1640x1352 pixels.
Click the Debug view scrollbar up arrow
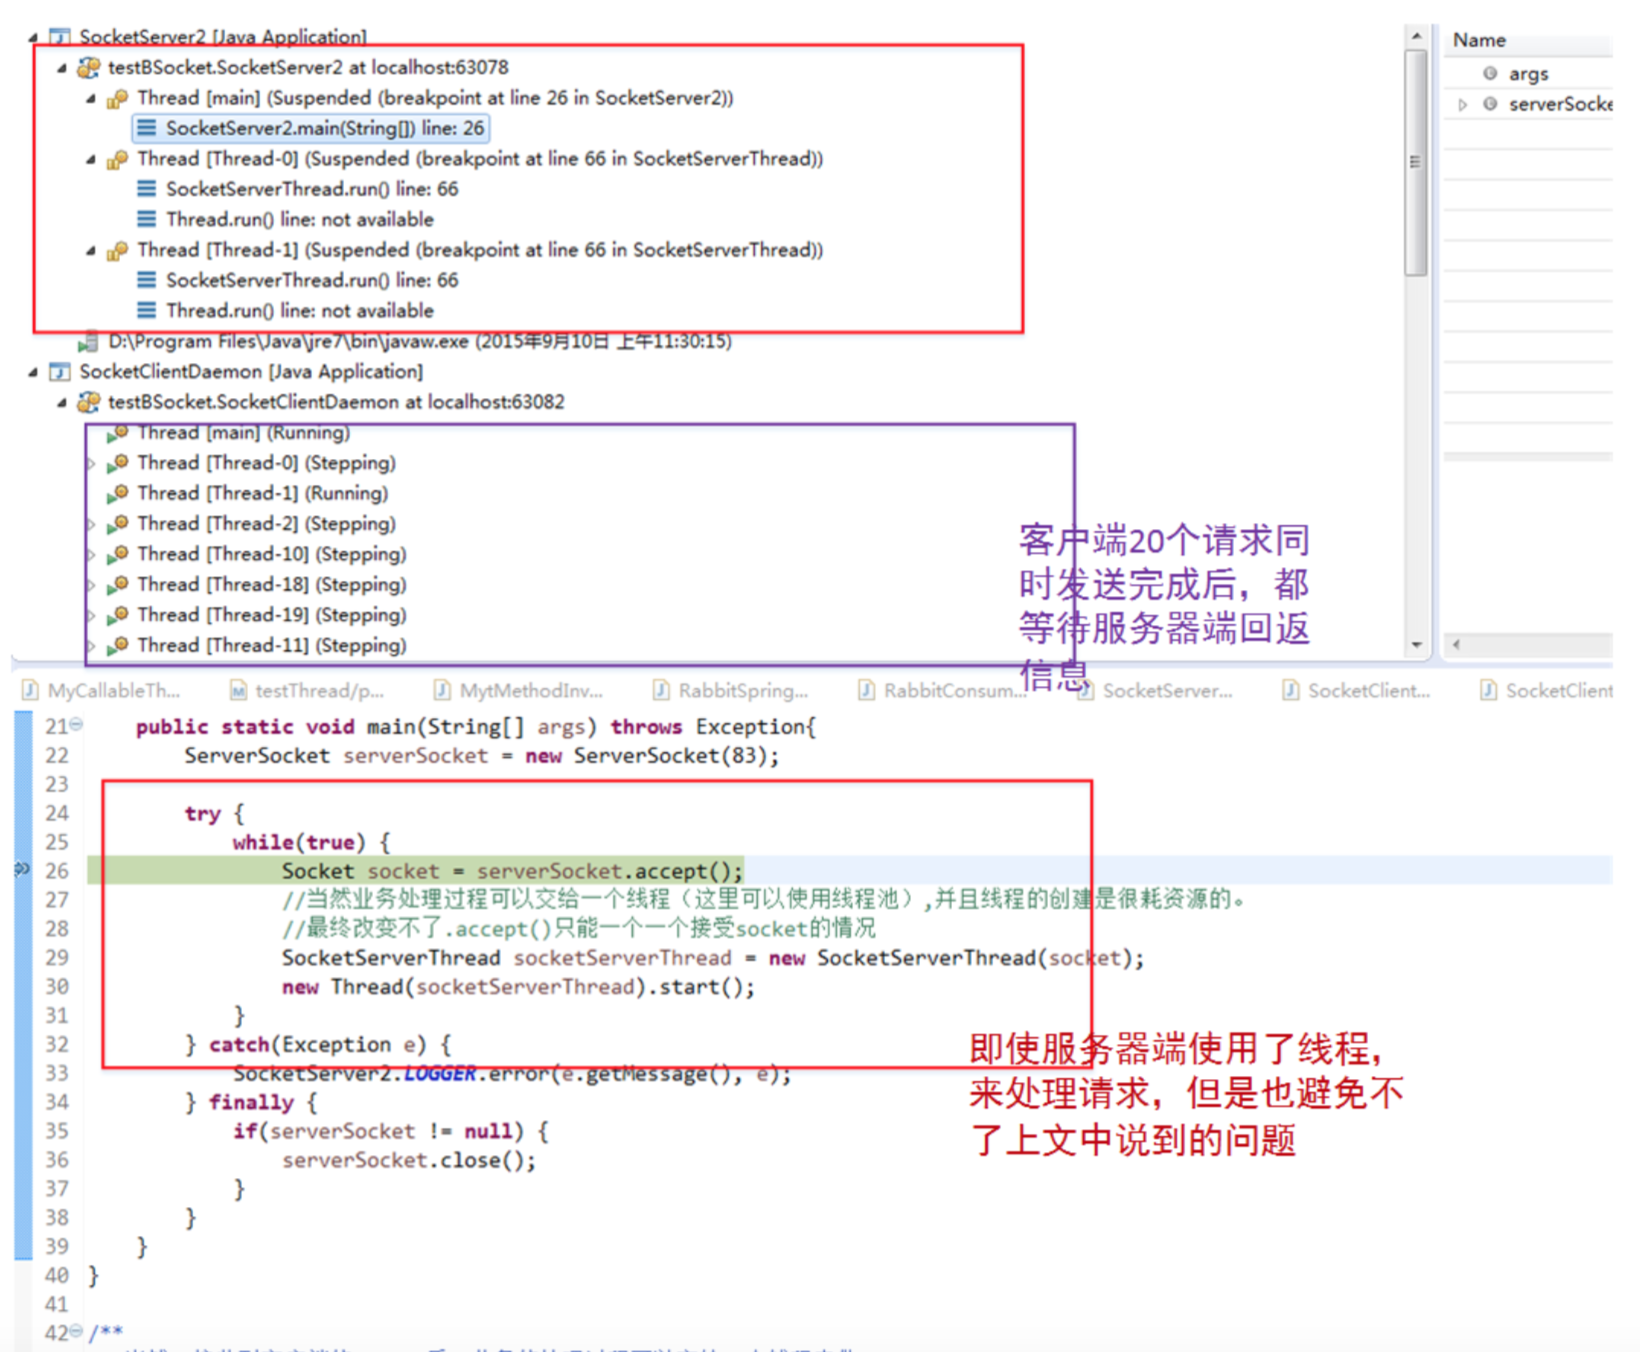[x=1416, y=36]
